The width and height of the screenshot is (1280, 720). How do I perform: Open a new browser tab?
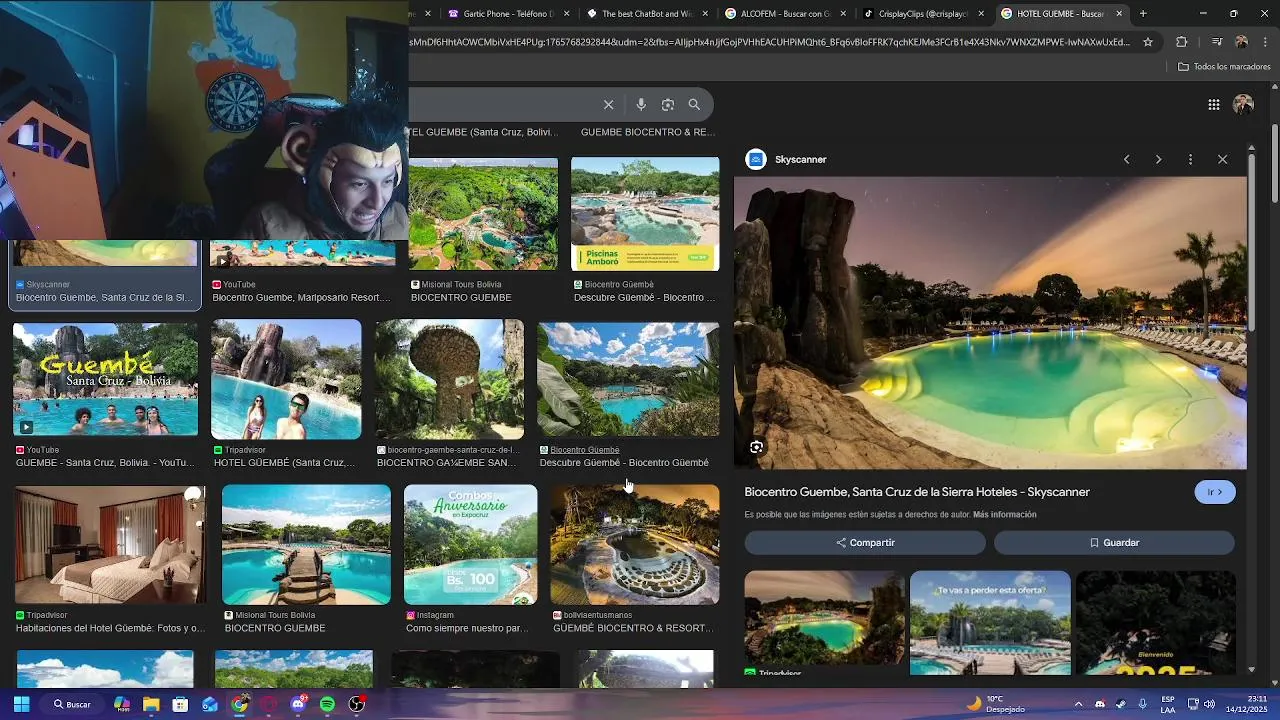[x=1143, y=13]
